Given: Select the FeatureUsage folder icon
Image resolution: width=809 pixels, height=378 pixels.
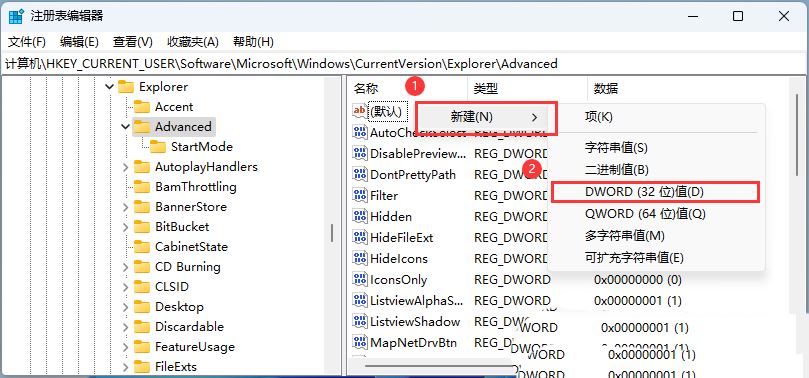Looking at the screenshot, I should point(141,347).
